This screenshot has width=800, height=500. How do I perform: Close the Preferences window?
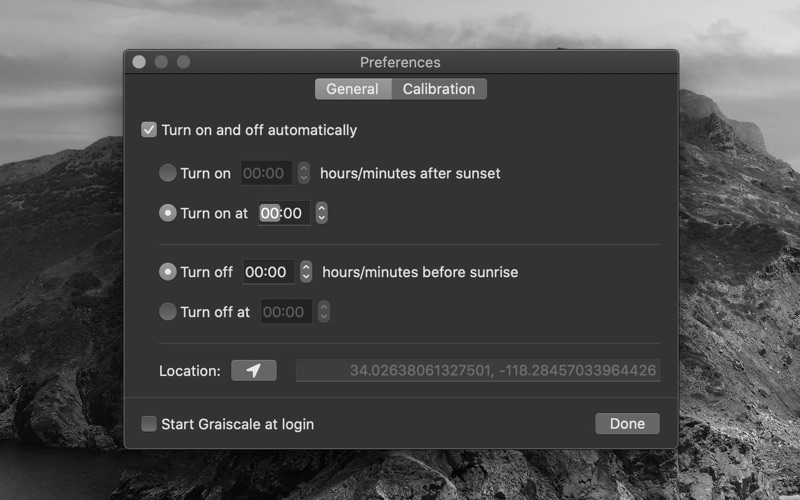[139, 62]
